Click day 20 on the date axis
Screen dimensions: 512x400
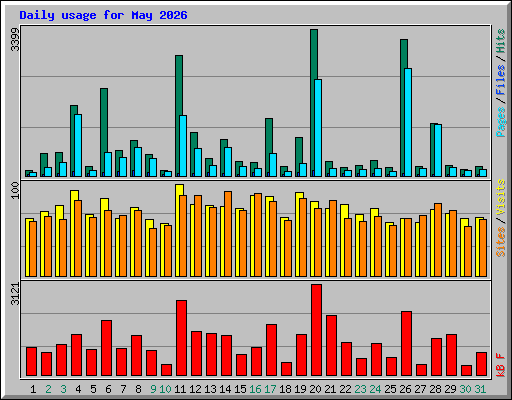315,389
